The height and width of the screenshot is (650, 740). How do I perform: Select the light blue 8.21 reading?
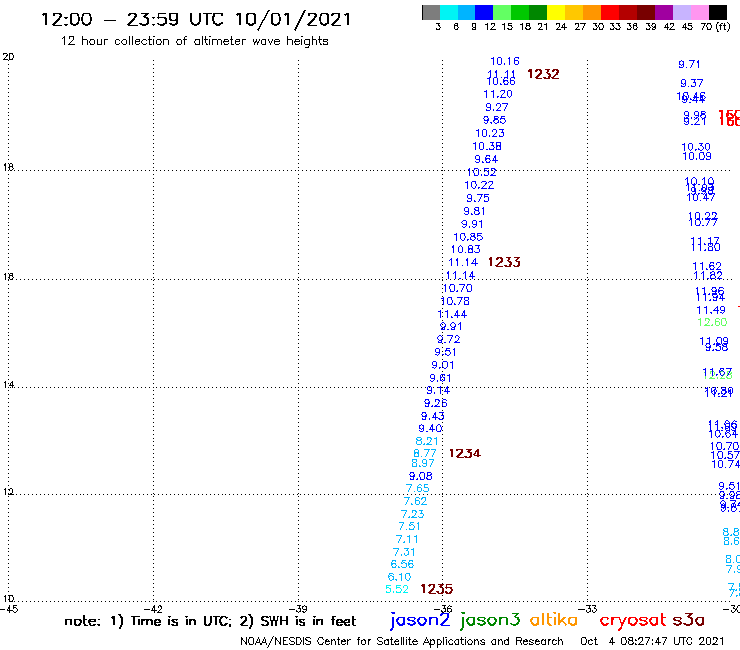[x=427, y=441]
